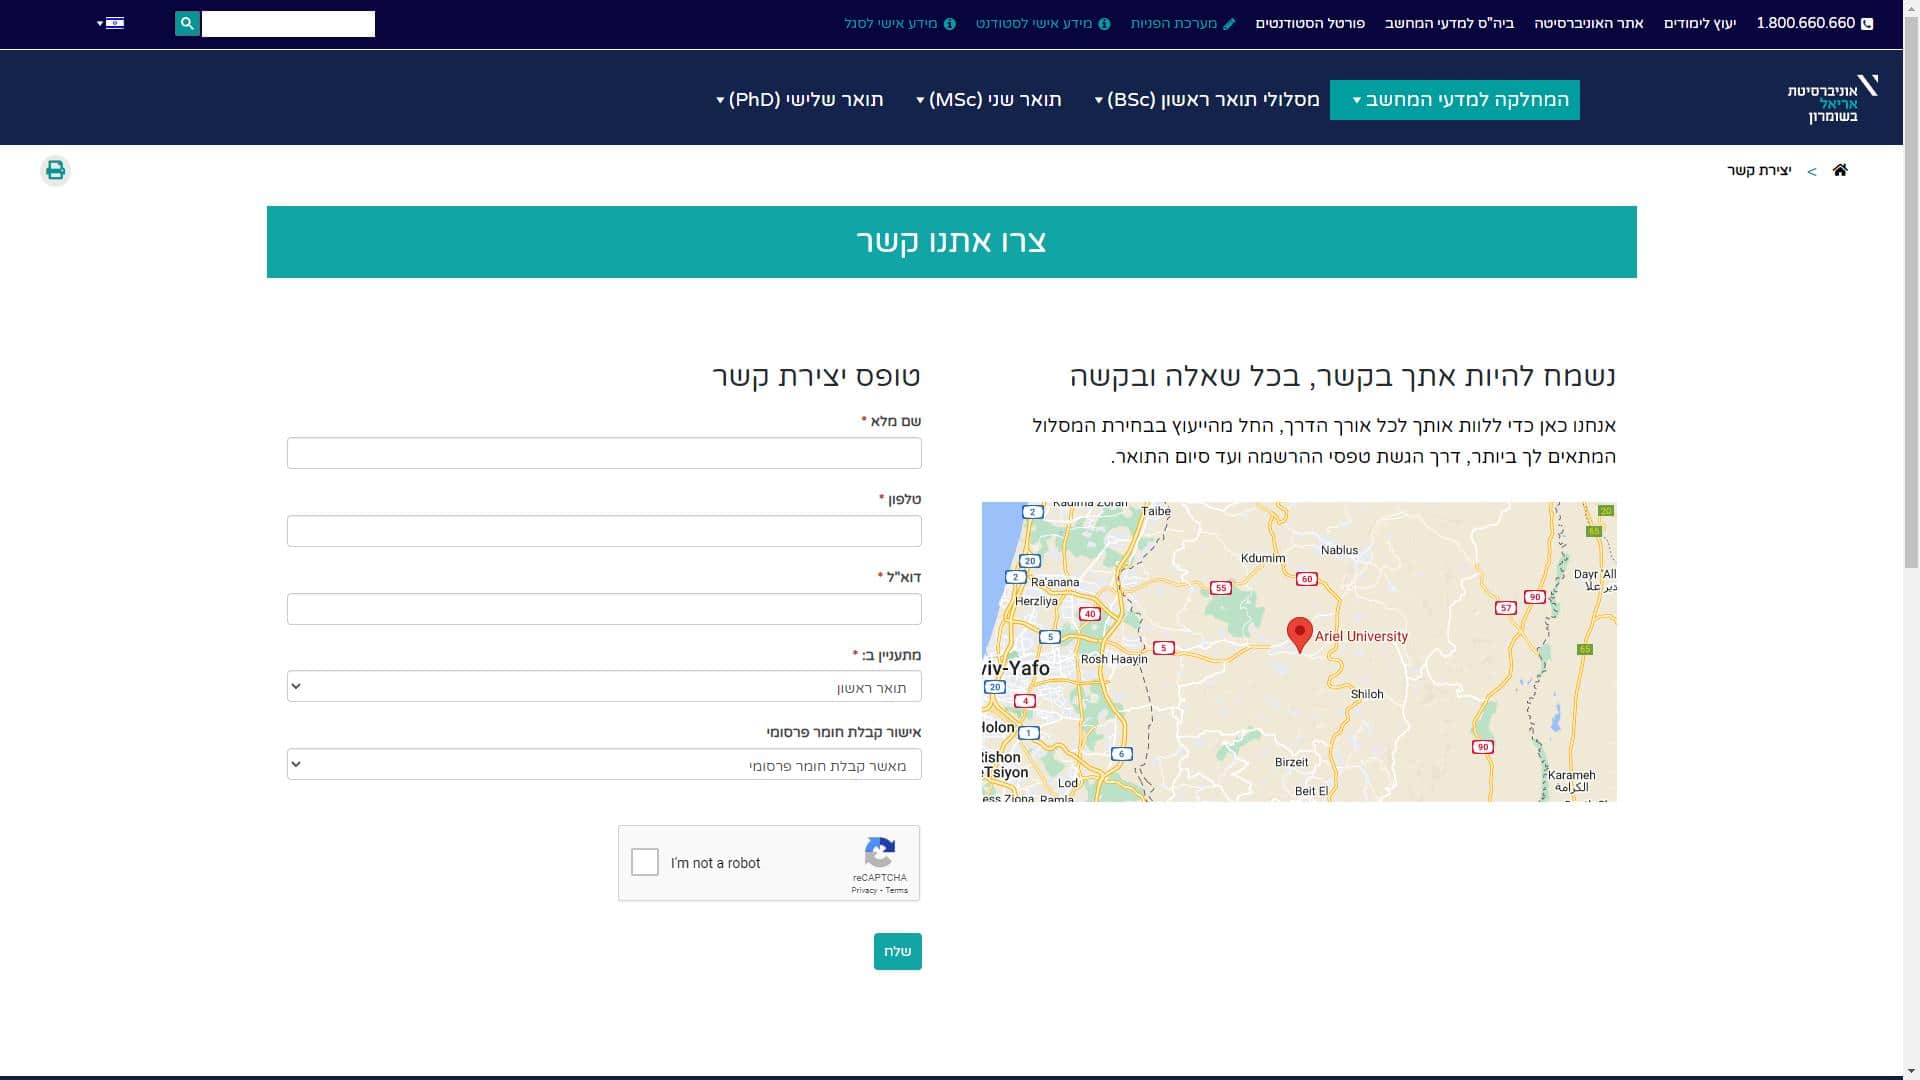Open the language flag selector

[x=113, y=23]
